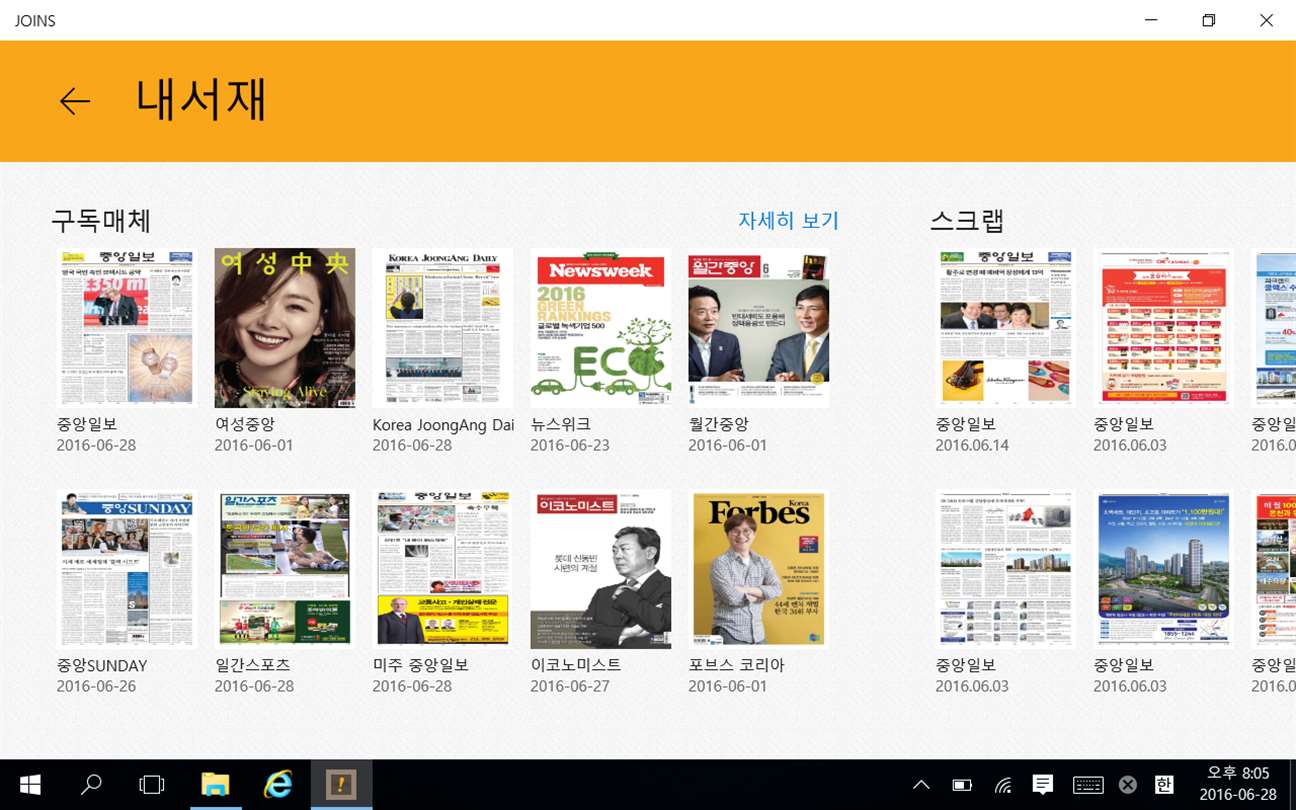Click the circled X tray icon
This screenshot has height=810, width=1296.
point(1128,785)
